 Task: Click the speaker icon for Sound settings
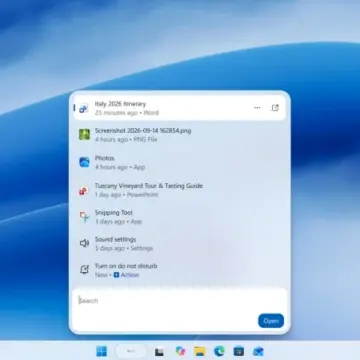[x=84, y=243]
